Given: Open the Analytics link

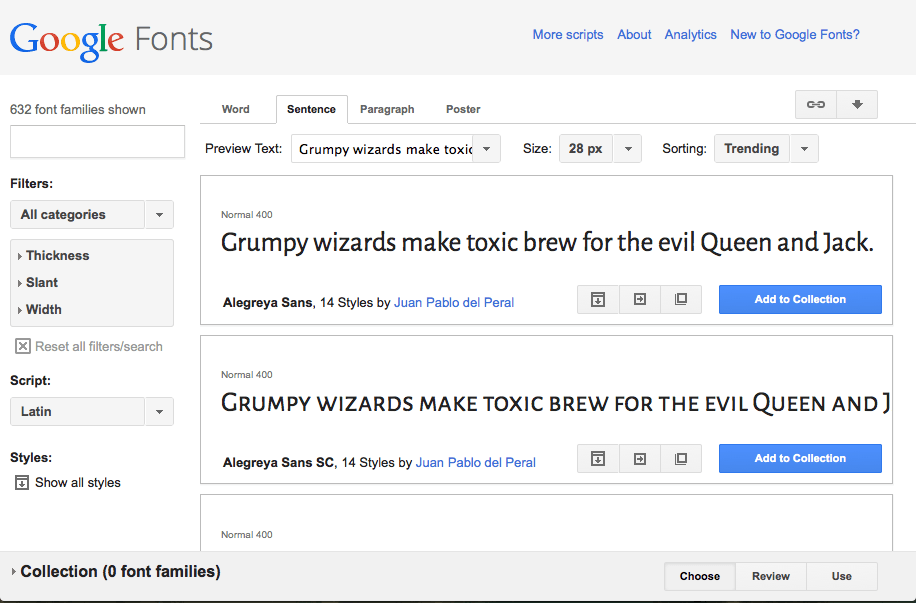Looking at the screenshot, I should pyautogui.click(x=690, y=34).
